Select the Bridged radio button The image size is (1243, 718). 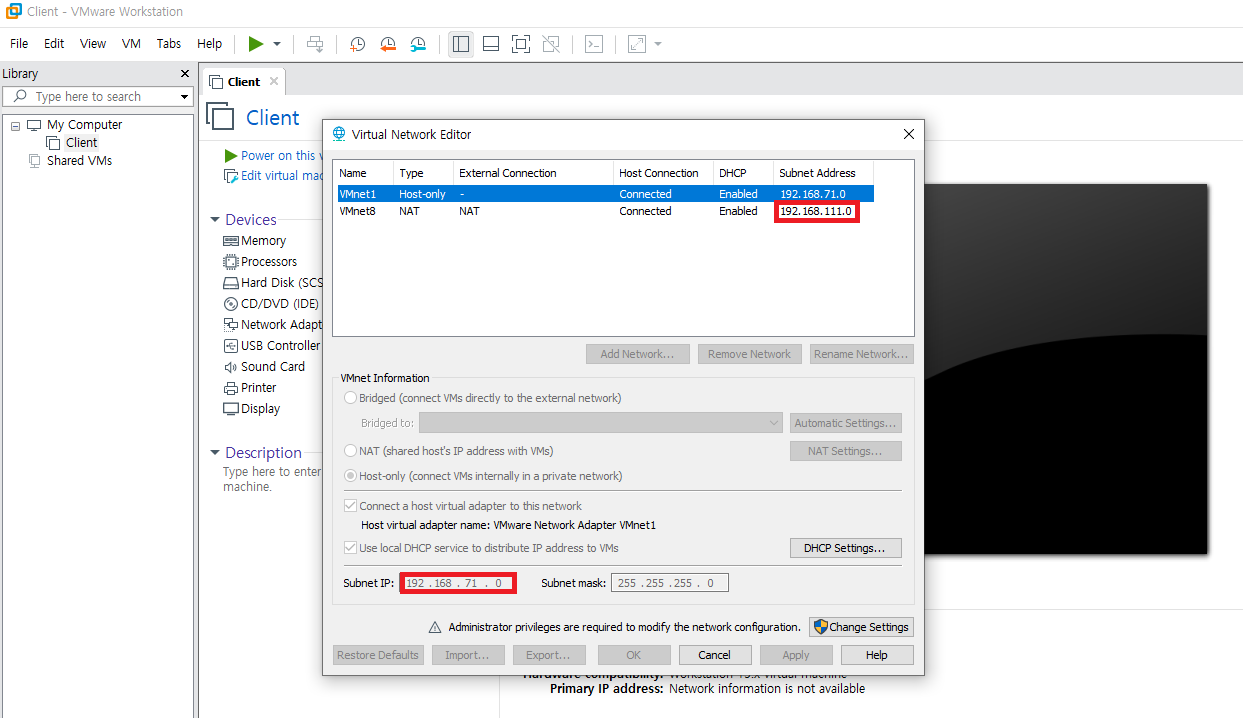[350, 398]
